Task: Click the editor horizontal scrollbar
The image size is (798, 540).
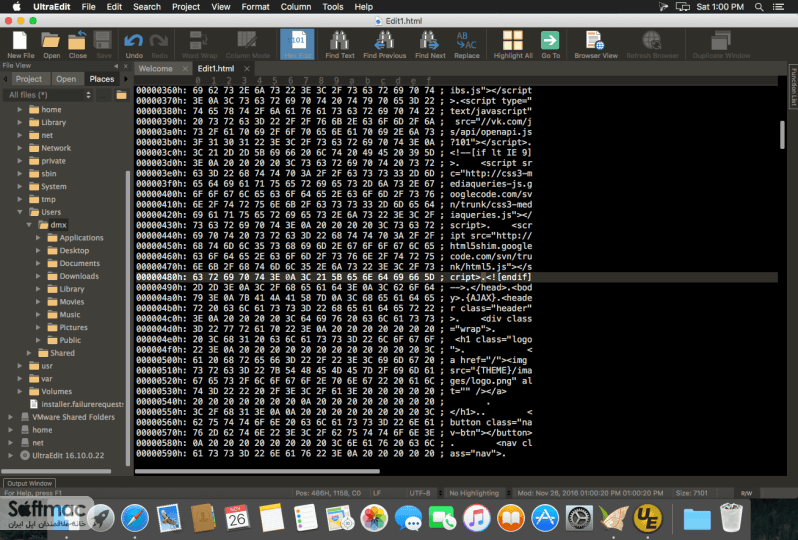Action: (257, 471)
